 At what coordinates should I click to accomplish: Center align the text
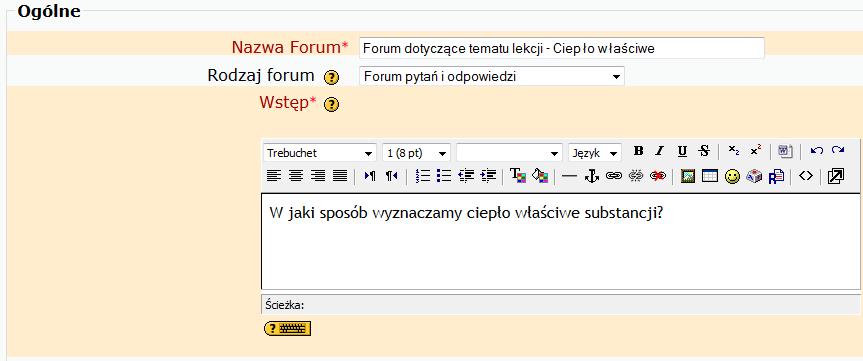pyautogui.click(x=296, y=176)
